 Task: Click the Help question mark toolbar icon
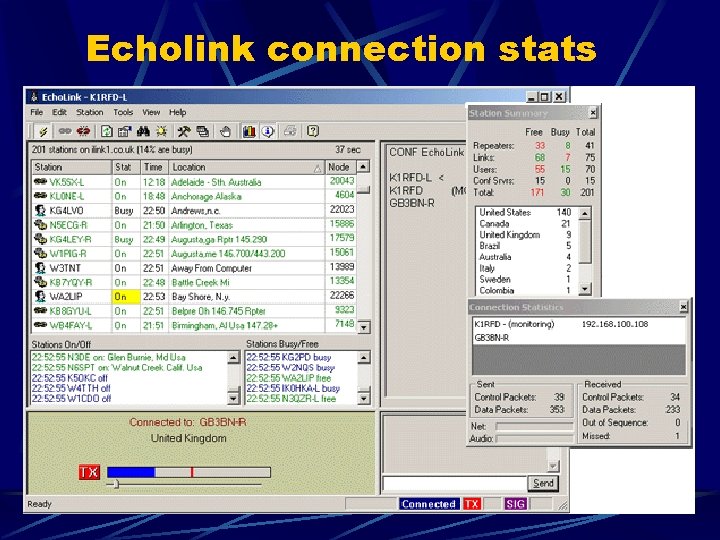[313, 132]
